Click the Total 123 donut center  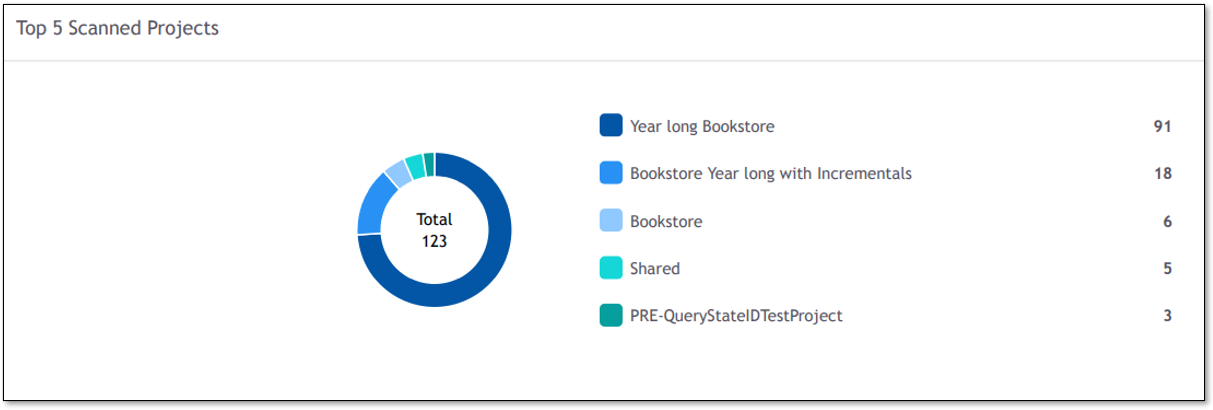[x=434, y=230]
